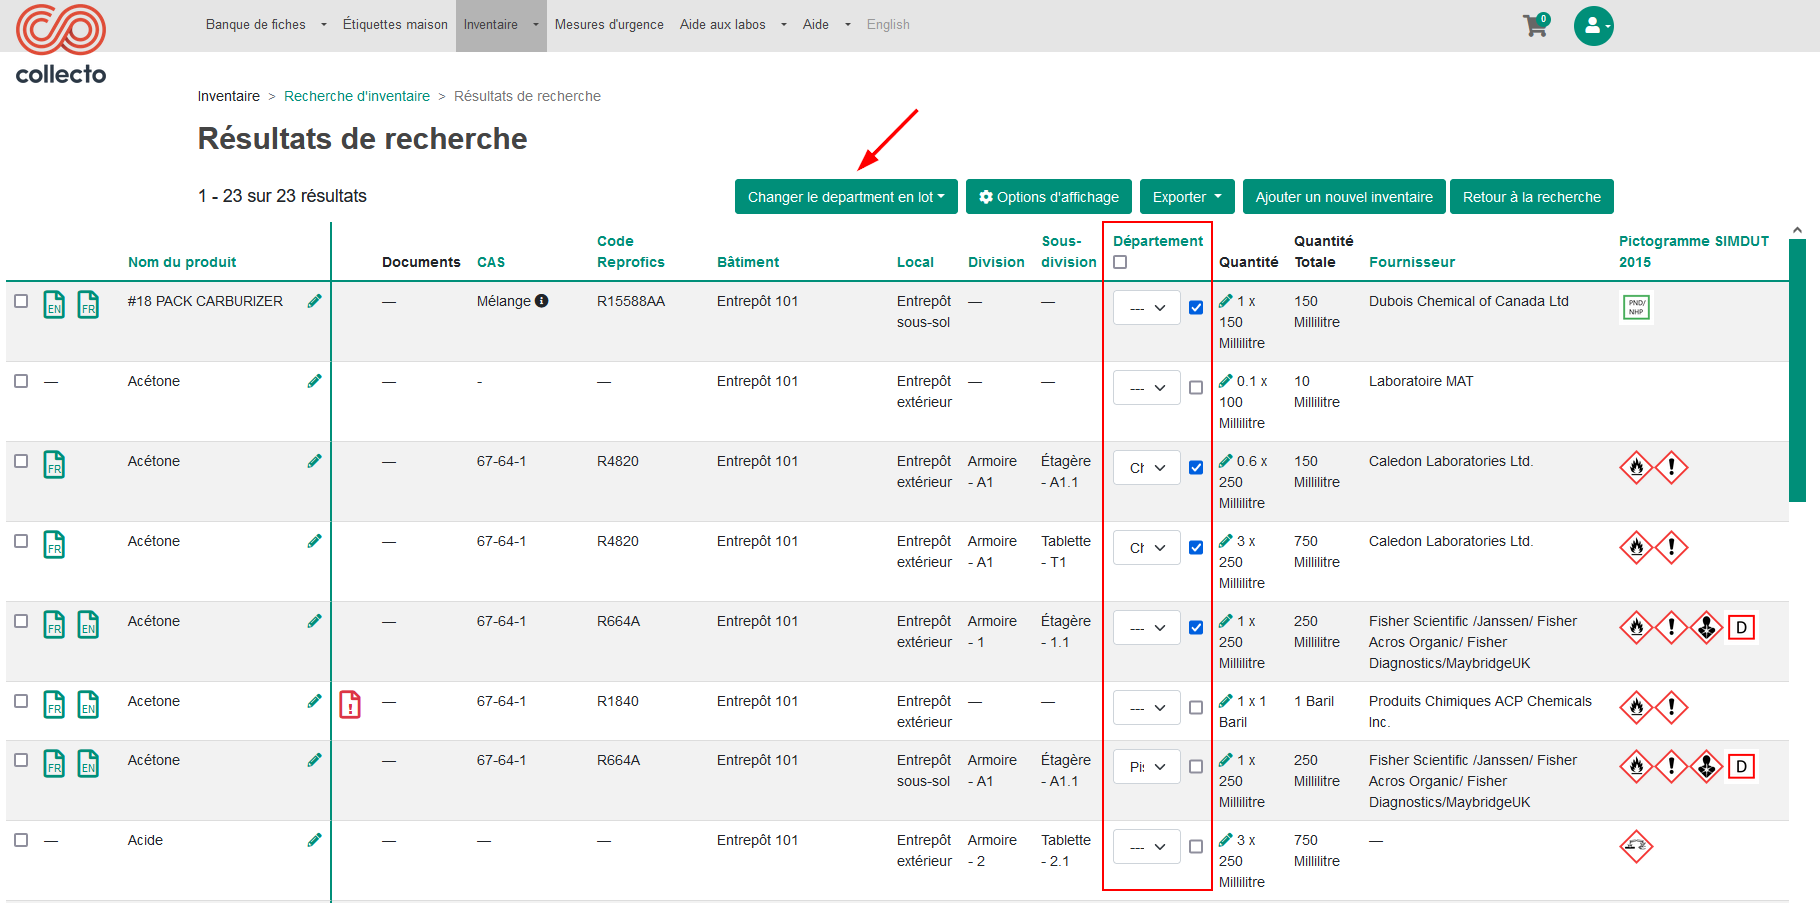Click Inventaire breadcrumb root

(x=228, y=96)
